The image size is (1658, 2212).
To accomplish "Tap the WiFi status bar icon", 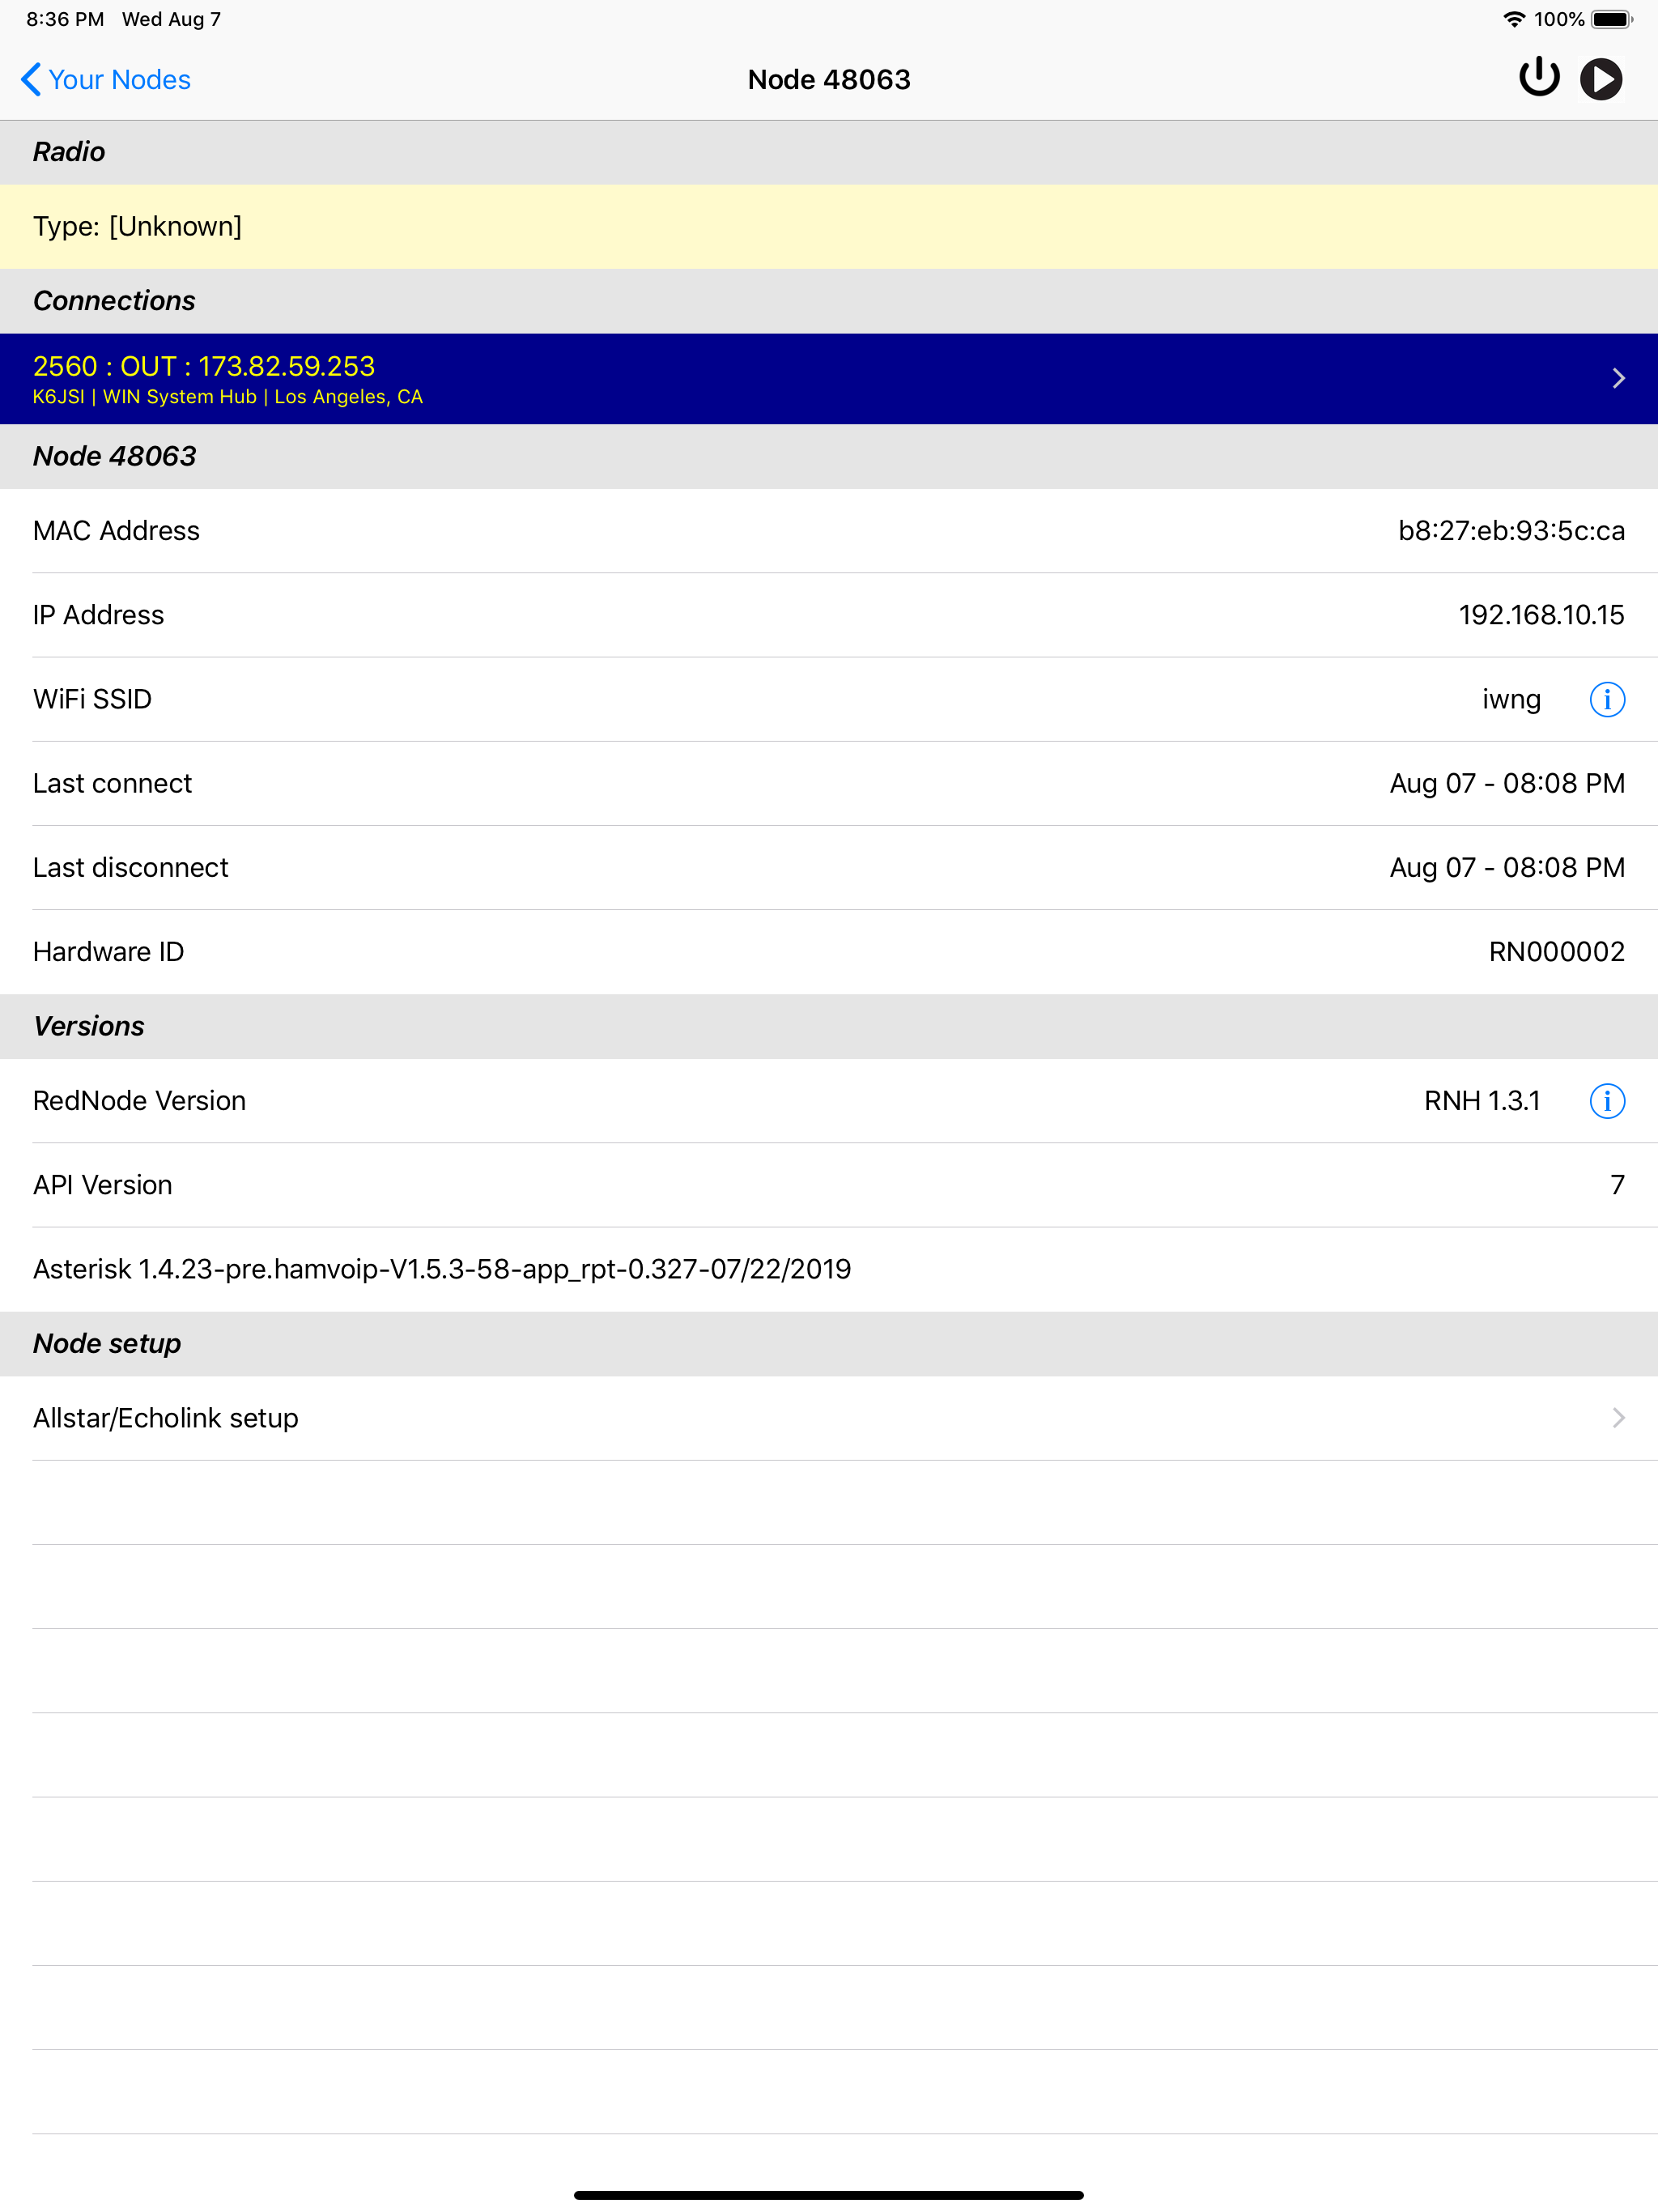I will pyautogui.click(x=1514, y=19).
